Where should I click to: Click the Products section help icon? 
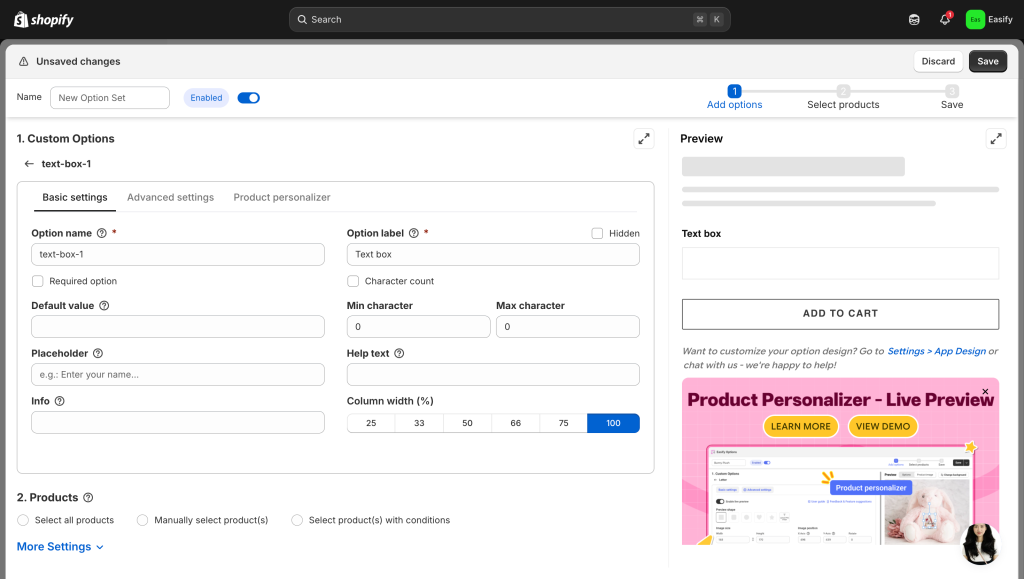pyautogui.click(x=88, y=498)
